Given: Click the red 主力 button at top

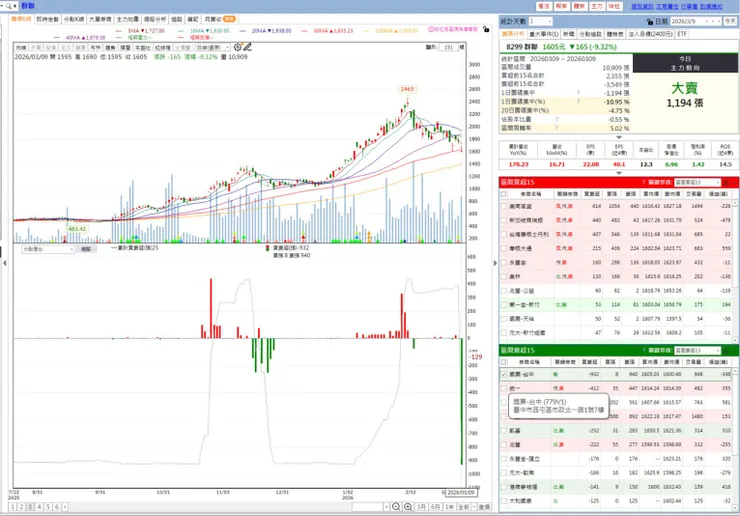Looking at the screenshot, I should (x=597, y=6).
